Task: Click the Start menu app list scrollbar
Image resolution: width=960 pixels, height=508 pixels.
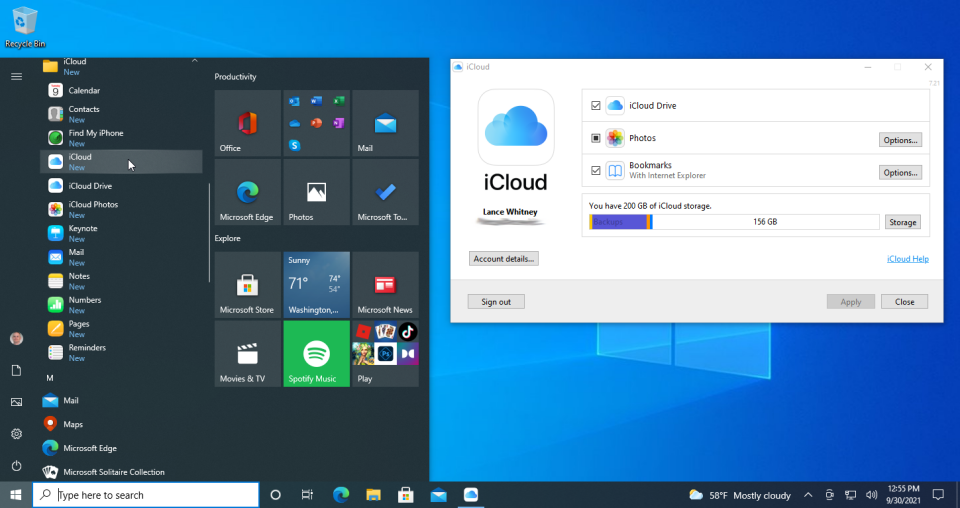Action: click(210, 233)
